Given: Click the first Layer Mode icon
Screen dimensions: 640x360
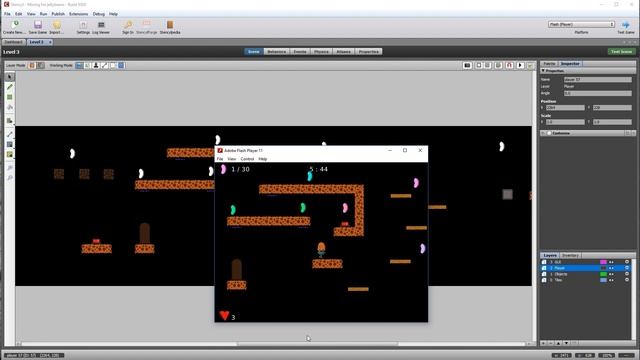Looking at the screenshot, I should pos(32,65).
